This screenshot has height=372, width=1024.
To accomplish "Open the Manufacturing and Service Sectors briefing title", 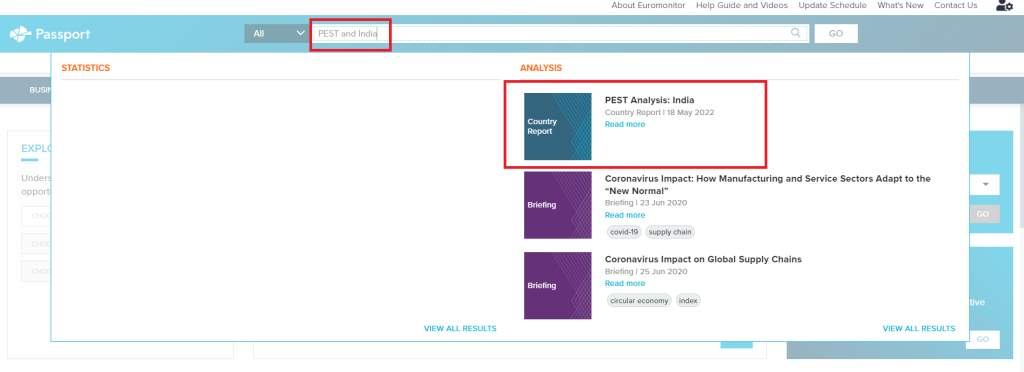I will click(767, 184).
